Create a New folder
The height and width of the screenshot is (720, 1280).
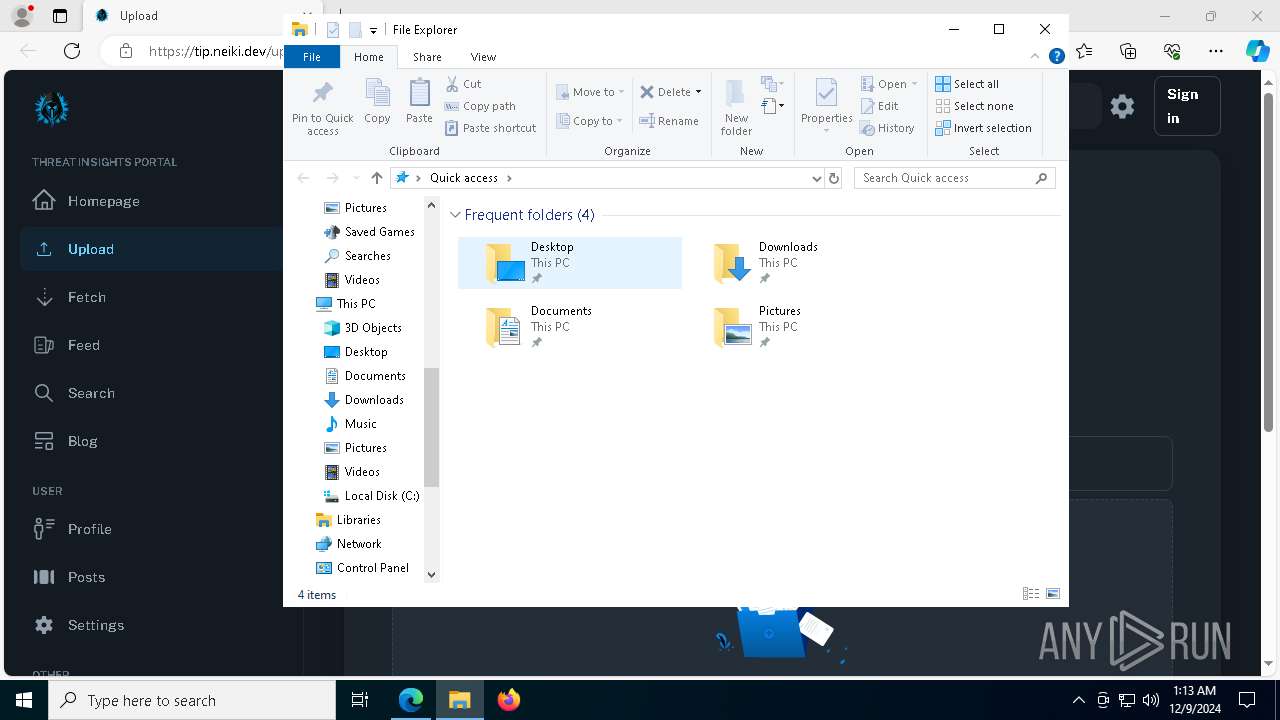(736, 107)
